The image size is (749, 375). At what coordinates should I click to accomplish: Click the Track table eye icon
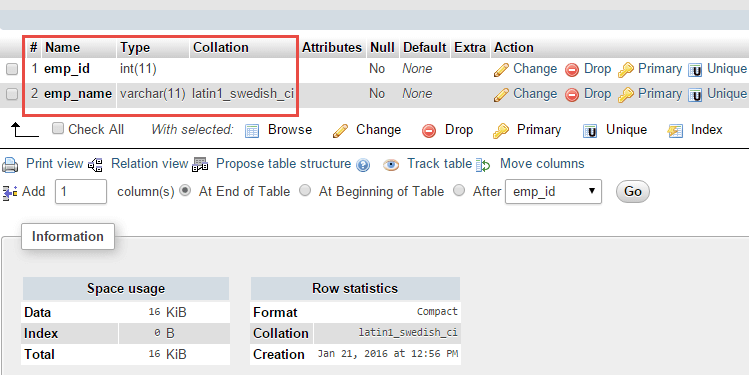(391, 165)
